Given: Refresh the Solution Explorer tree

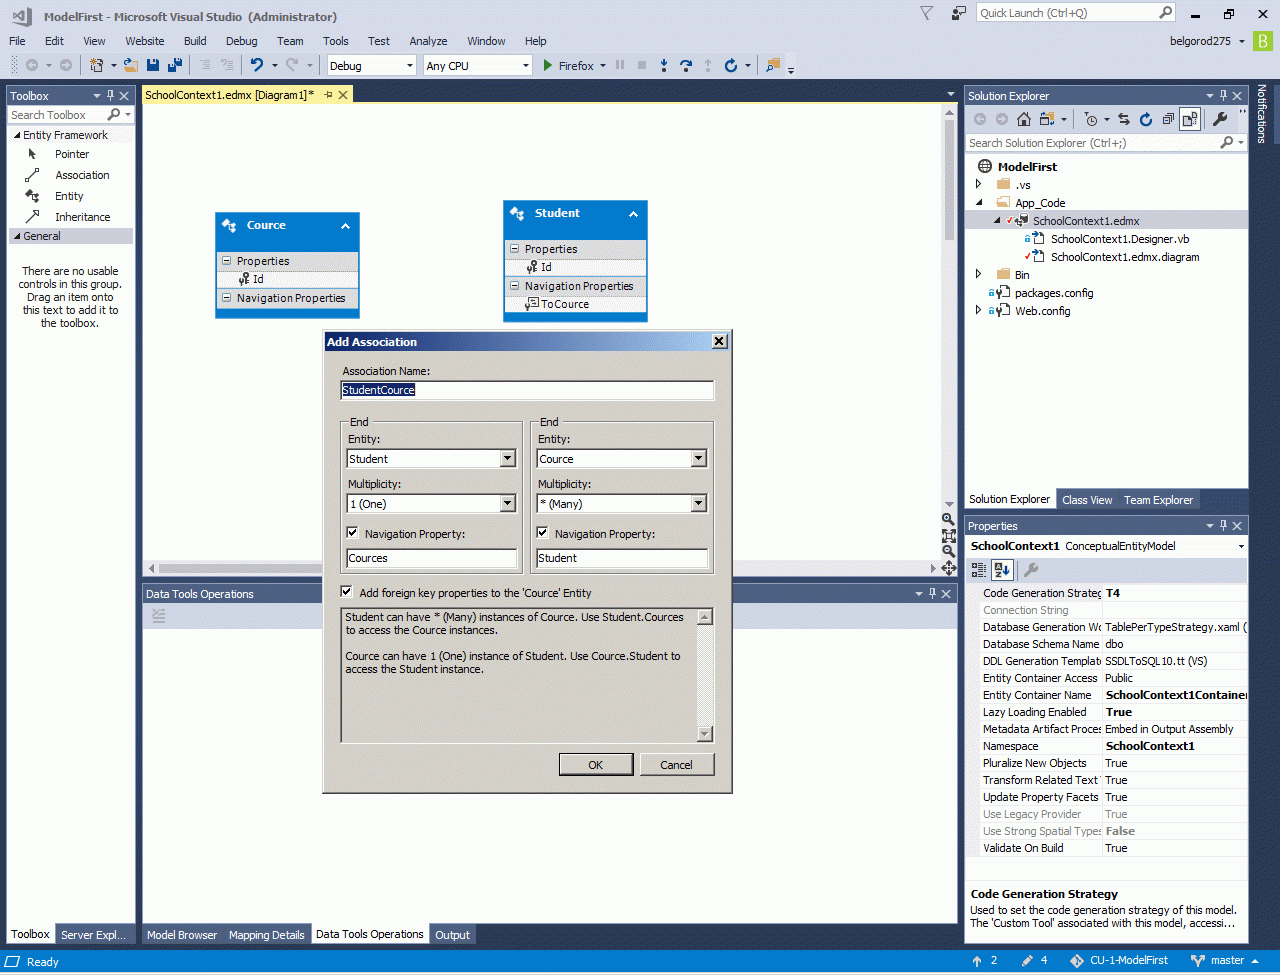Looking at the screenshot, I should (1146, 119).
